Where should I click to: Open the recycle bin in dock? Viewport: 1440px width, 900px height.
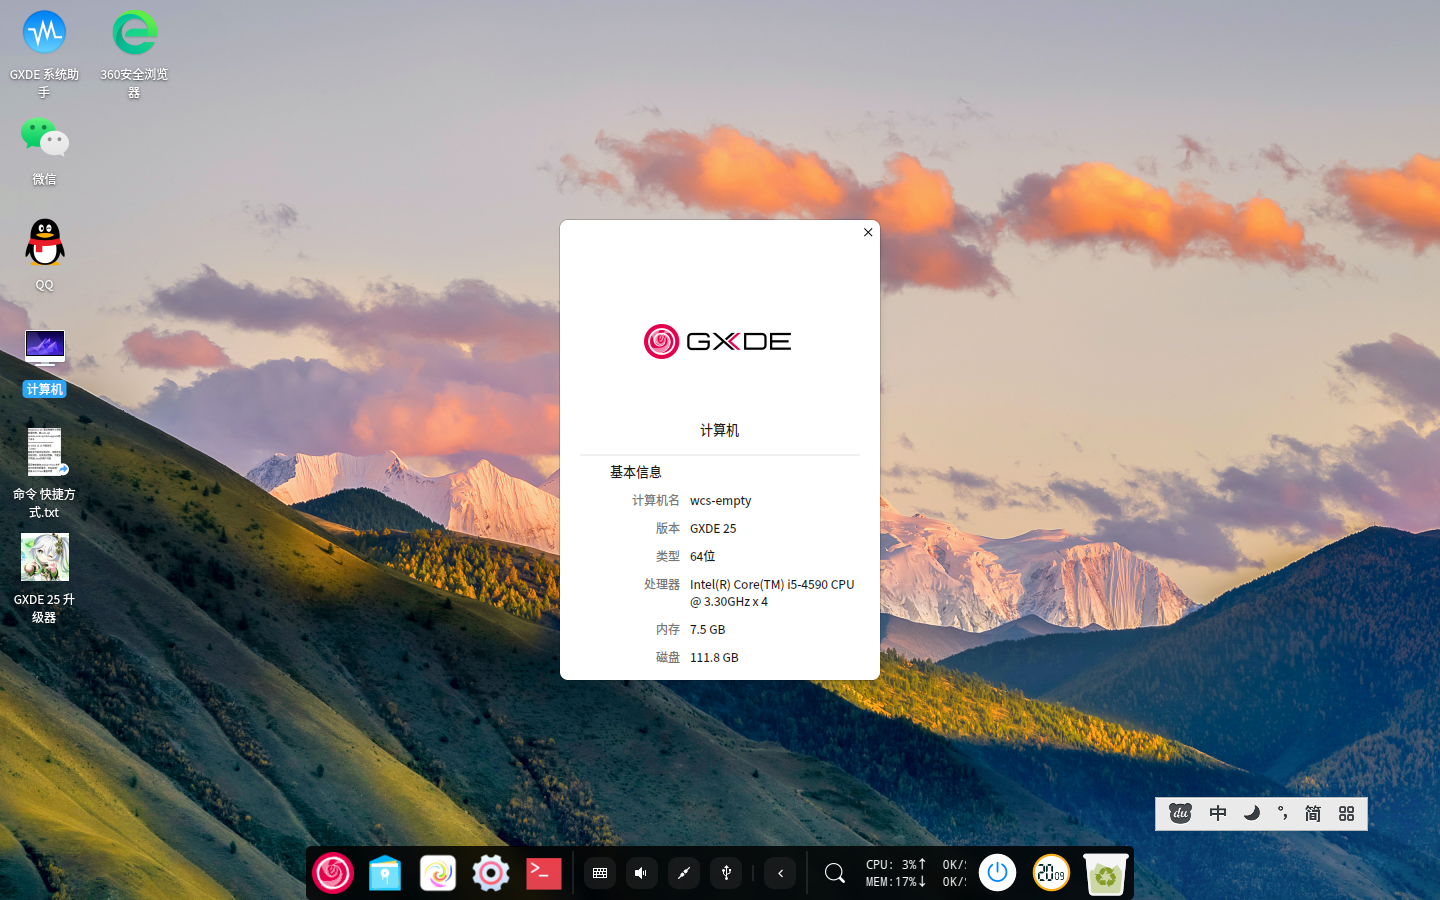[x=1105, y=873]
